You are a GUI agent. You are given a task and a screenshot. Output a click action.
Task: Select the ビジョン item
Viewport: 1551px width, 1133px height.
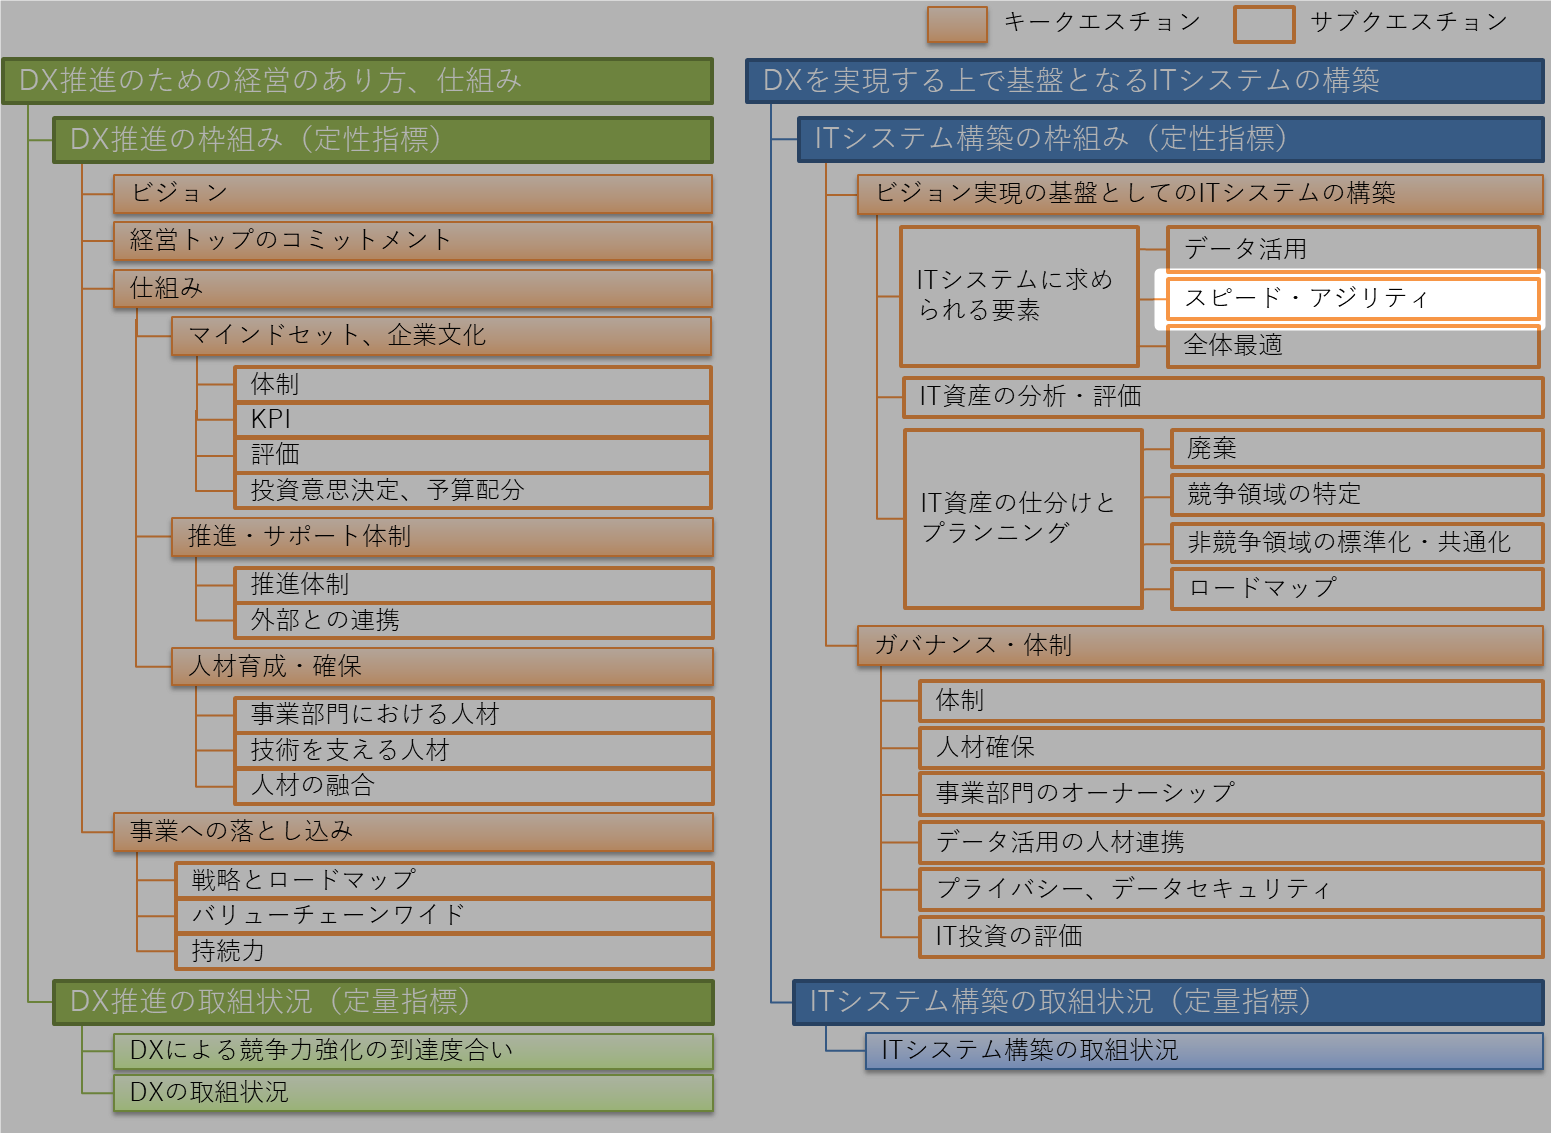tap(412, 193)
